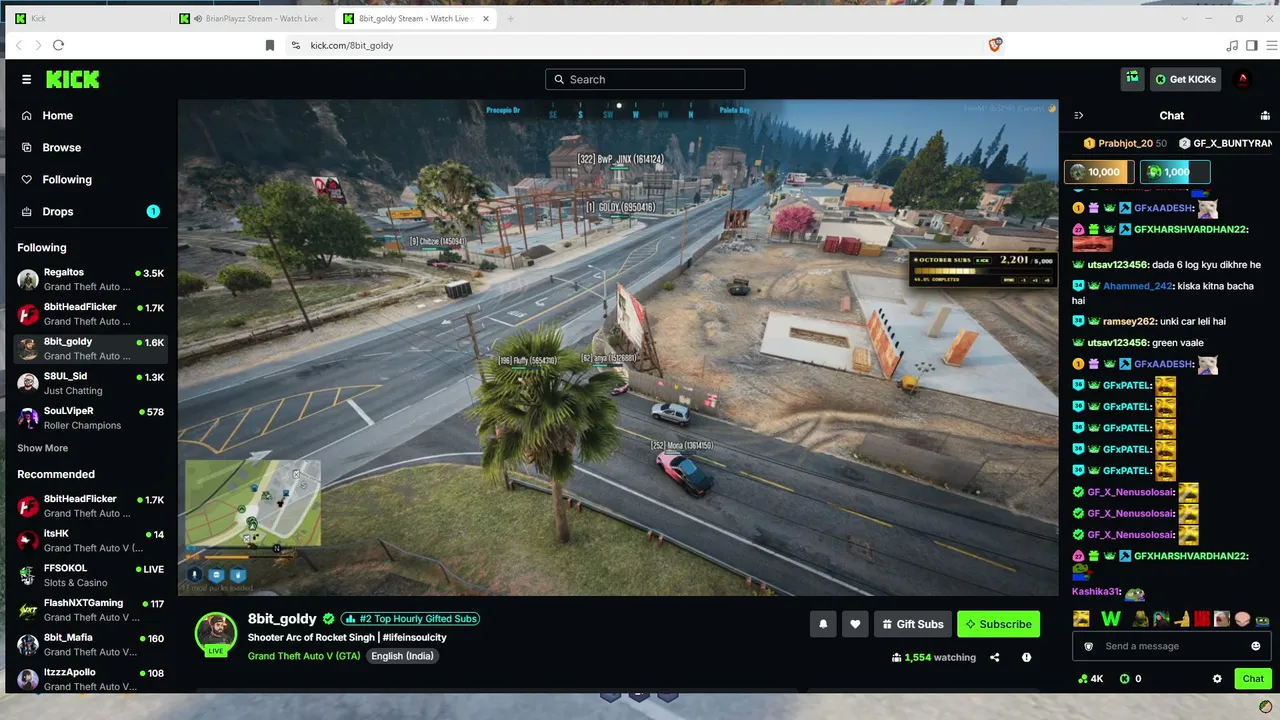Expand the Following list with Show More

pos(43,448)
